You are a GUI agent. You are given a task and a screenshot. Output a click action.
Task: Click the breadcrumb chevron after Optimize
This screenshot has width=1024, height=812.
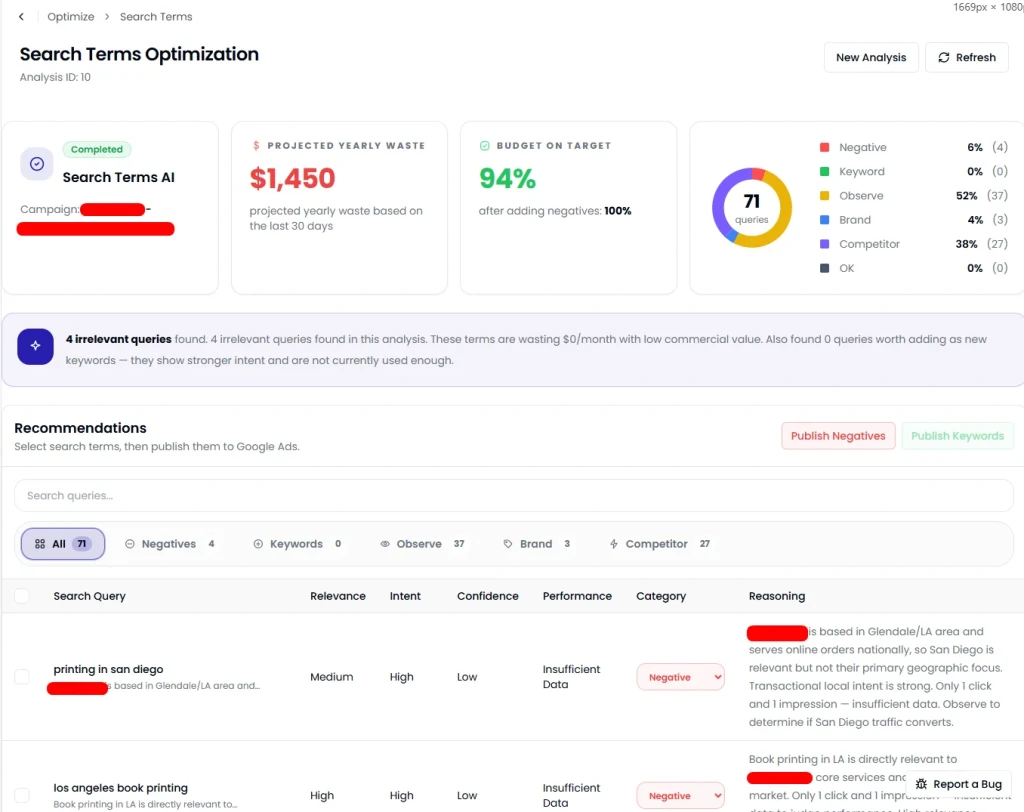coord(107,17)
